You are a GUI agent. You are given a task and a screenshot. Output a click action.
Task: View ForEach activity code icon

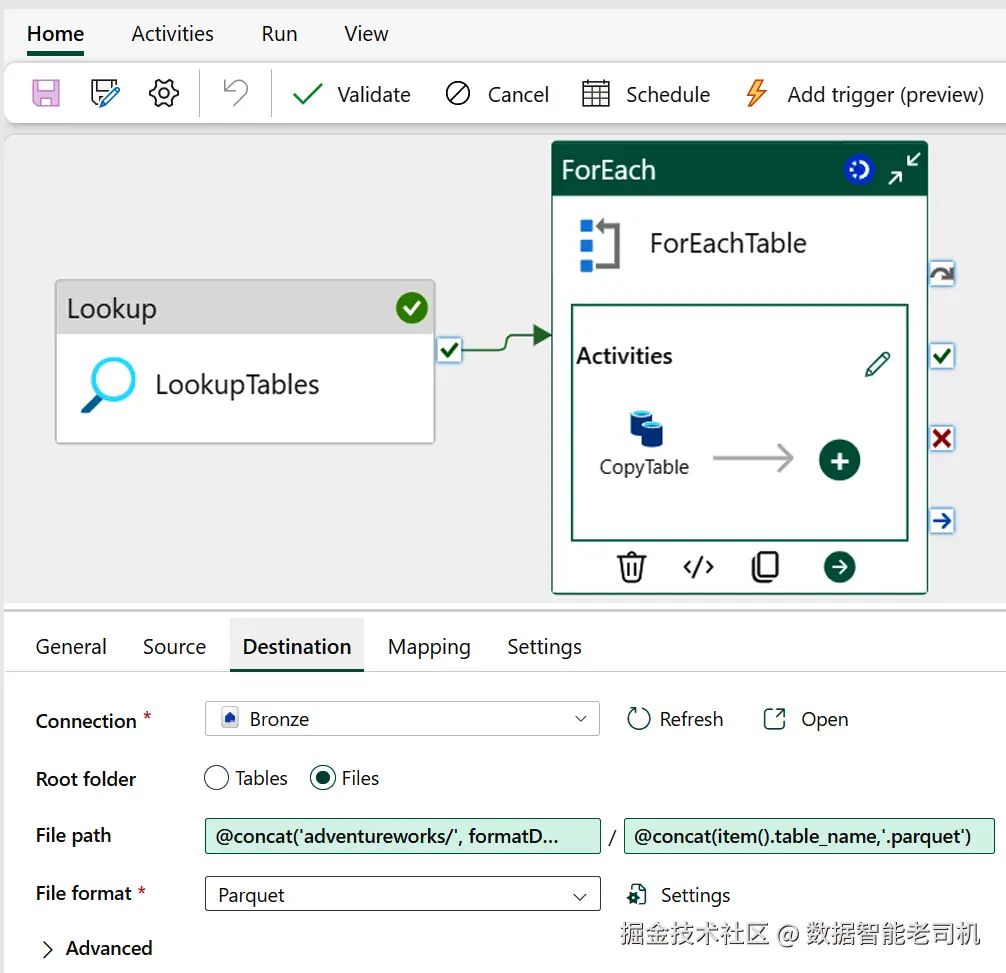click(x=698, y=567)
